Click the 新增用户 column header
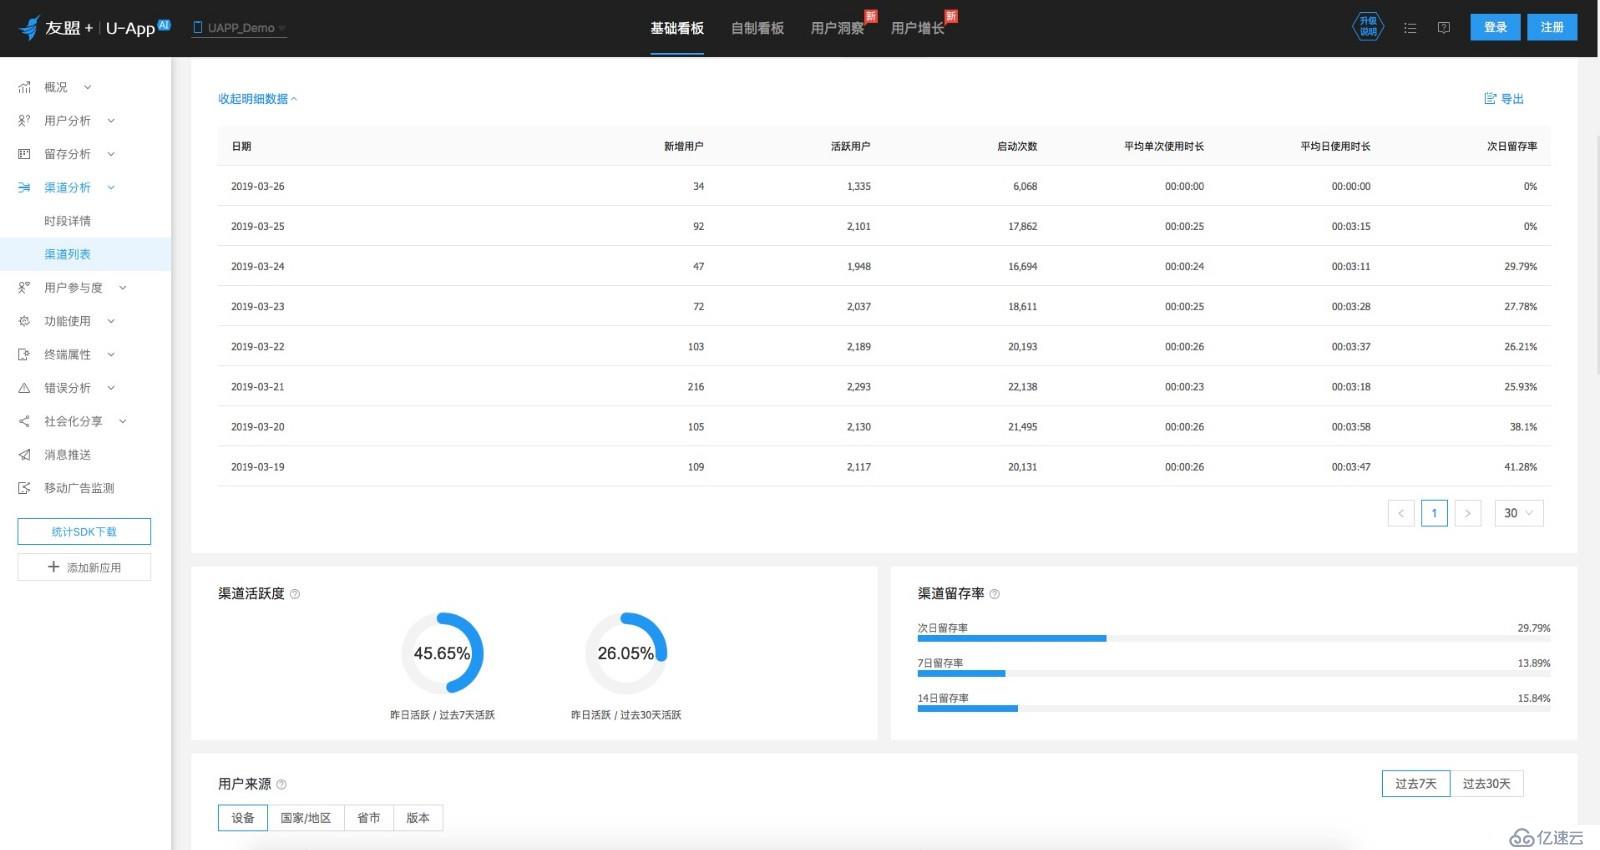The width and height of the screenshot is (1600, 850). [x=683, y=146]
